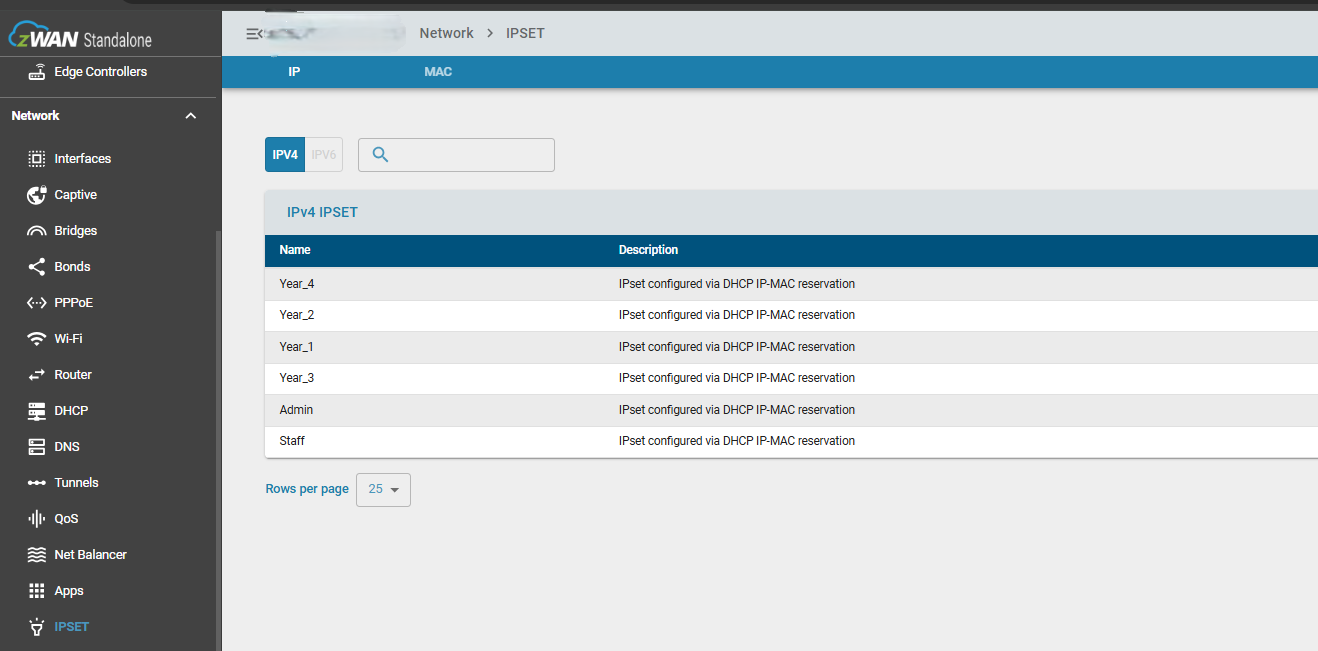Click the Description column header
Viewport: 1318px width, 651px height.
point(648,250)
